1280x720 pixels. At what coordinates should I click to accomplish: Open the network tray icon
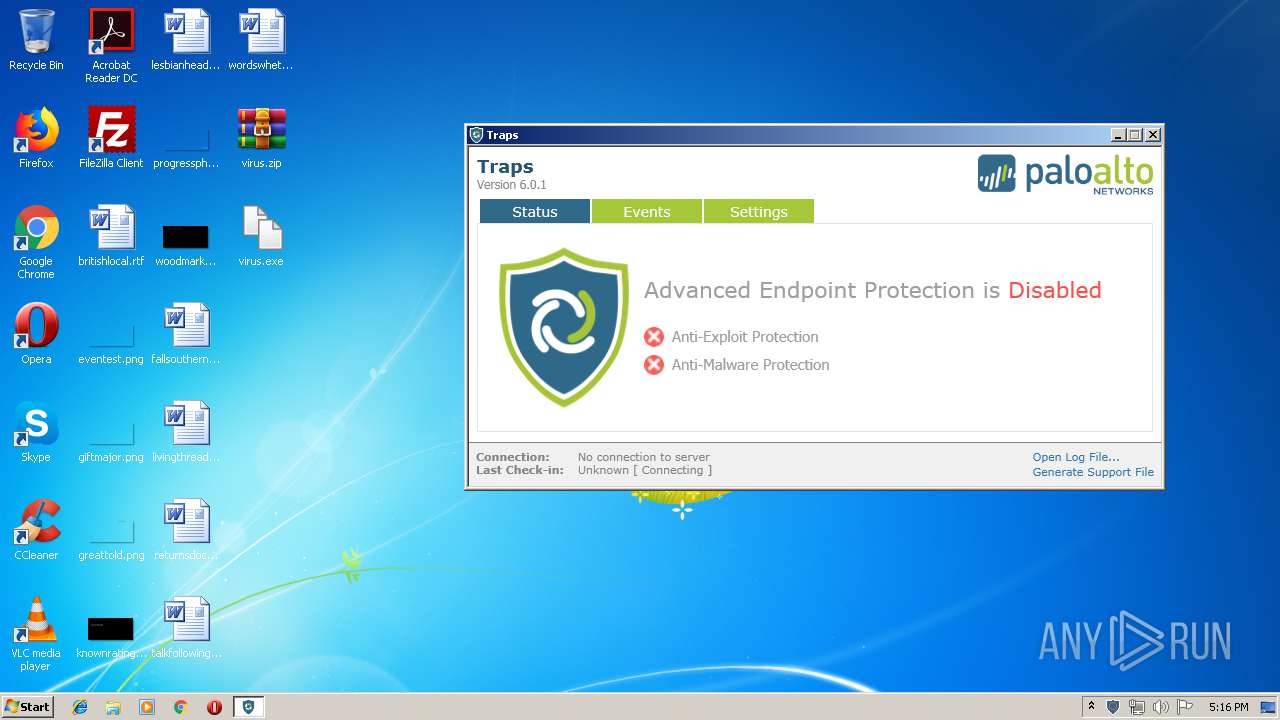tap(1137, 707)
